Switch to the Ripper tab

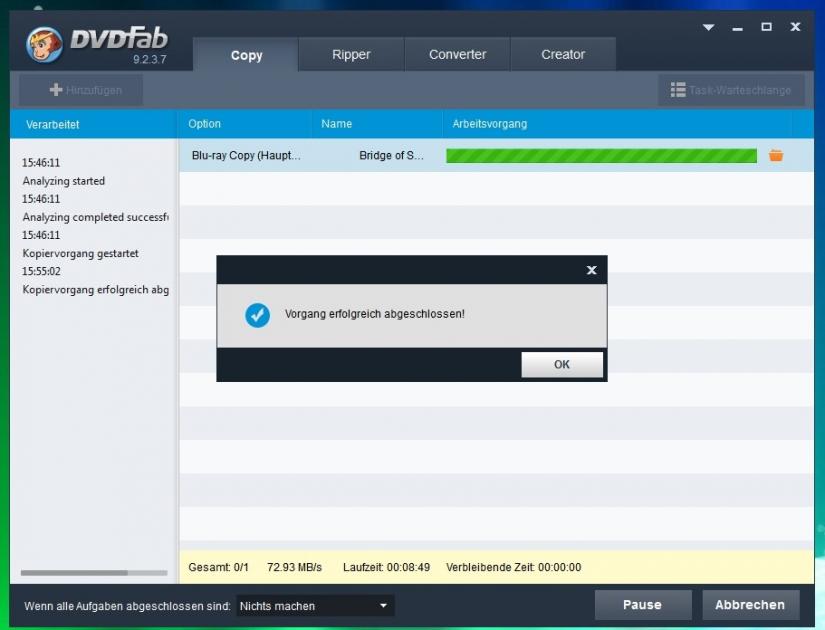351,54
